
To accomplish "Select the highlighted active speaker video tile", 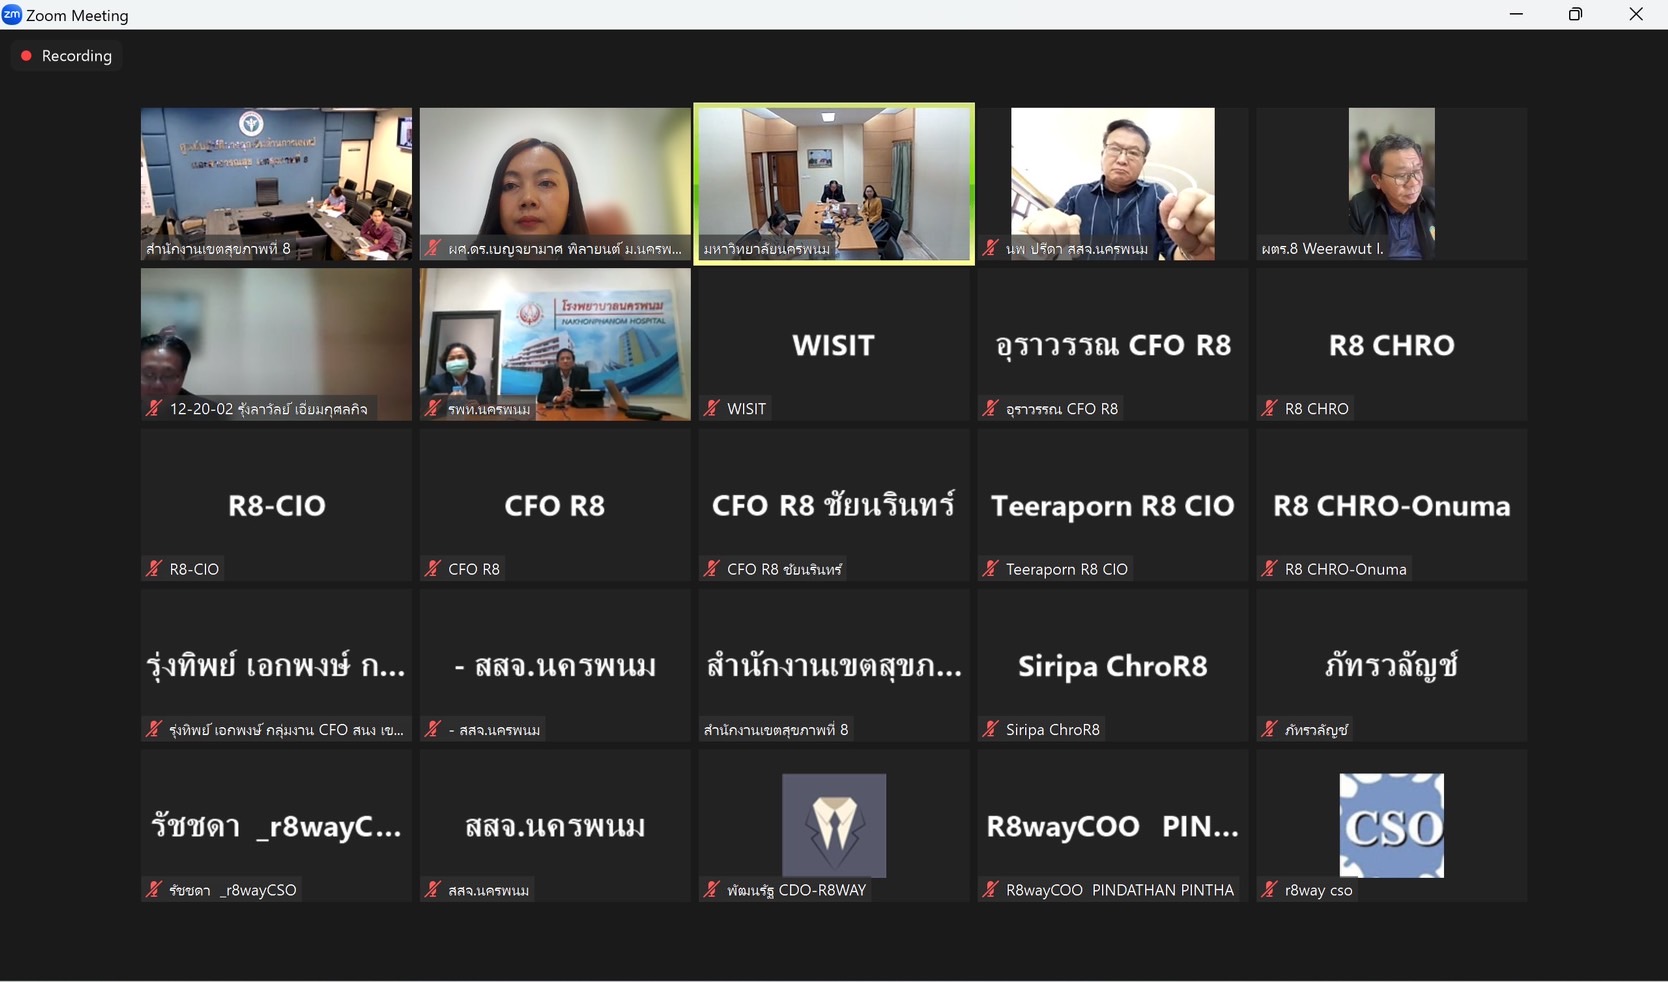I will click(x=833, y=184).
